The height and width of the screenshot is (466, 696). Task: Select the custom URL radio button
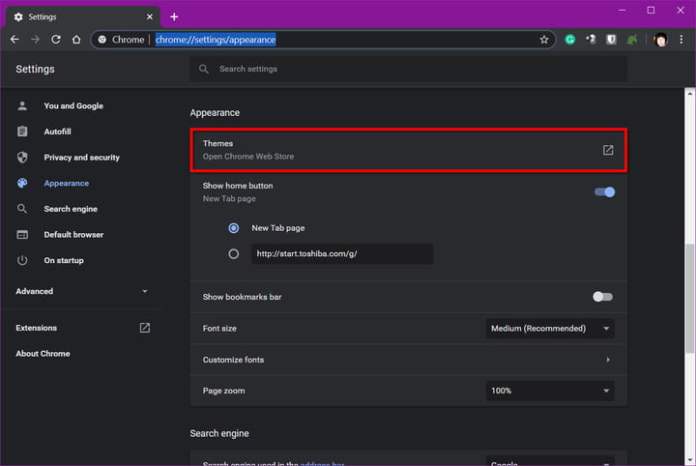coord(233,254)
